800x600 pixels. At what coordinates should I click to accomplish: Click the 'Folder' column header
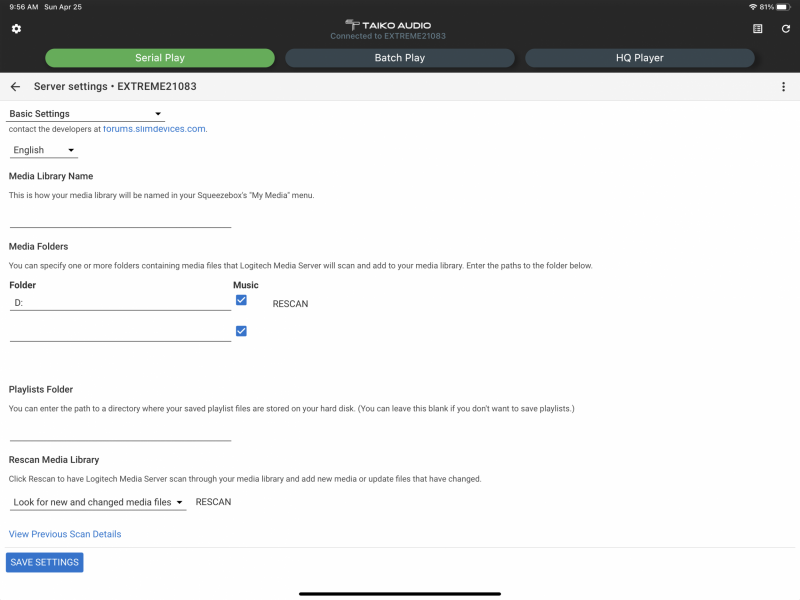point(22,285)
